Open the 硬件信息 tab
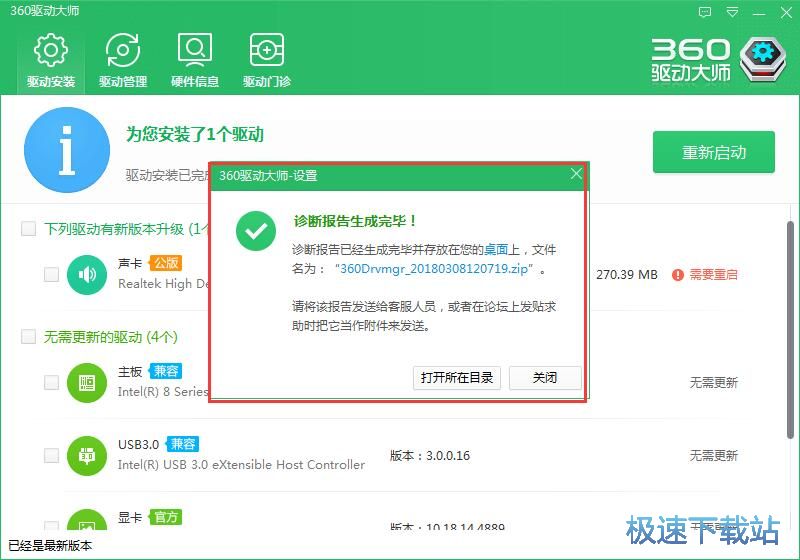 point(195,60)
